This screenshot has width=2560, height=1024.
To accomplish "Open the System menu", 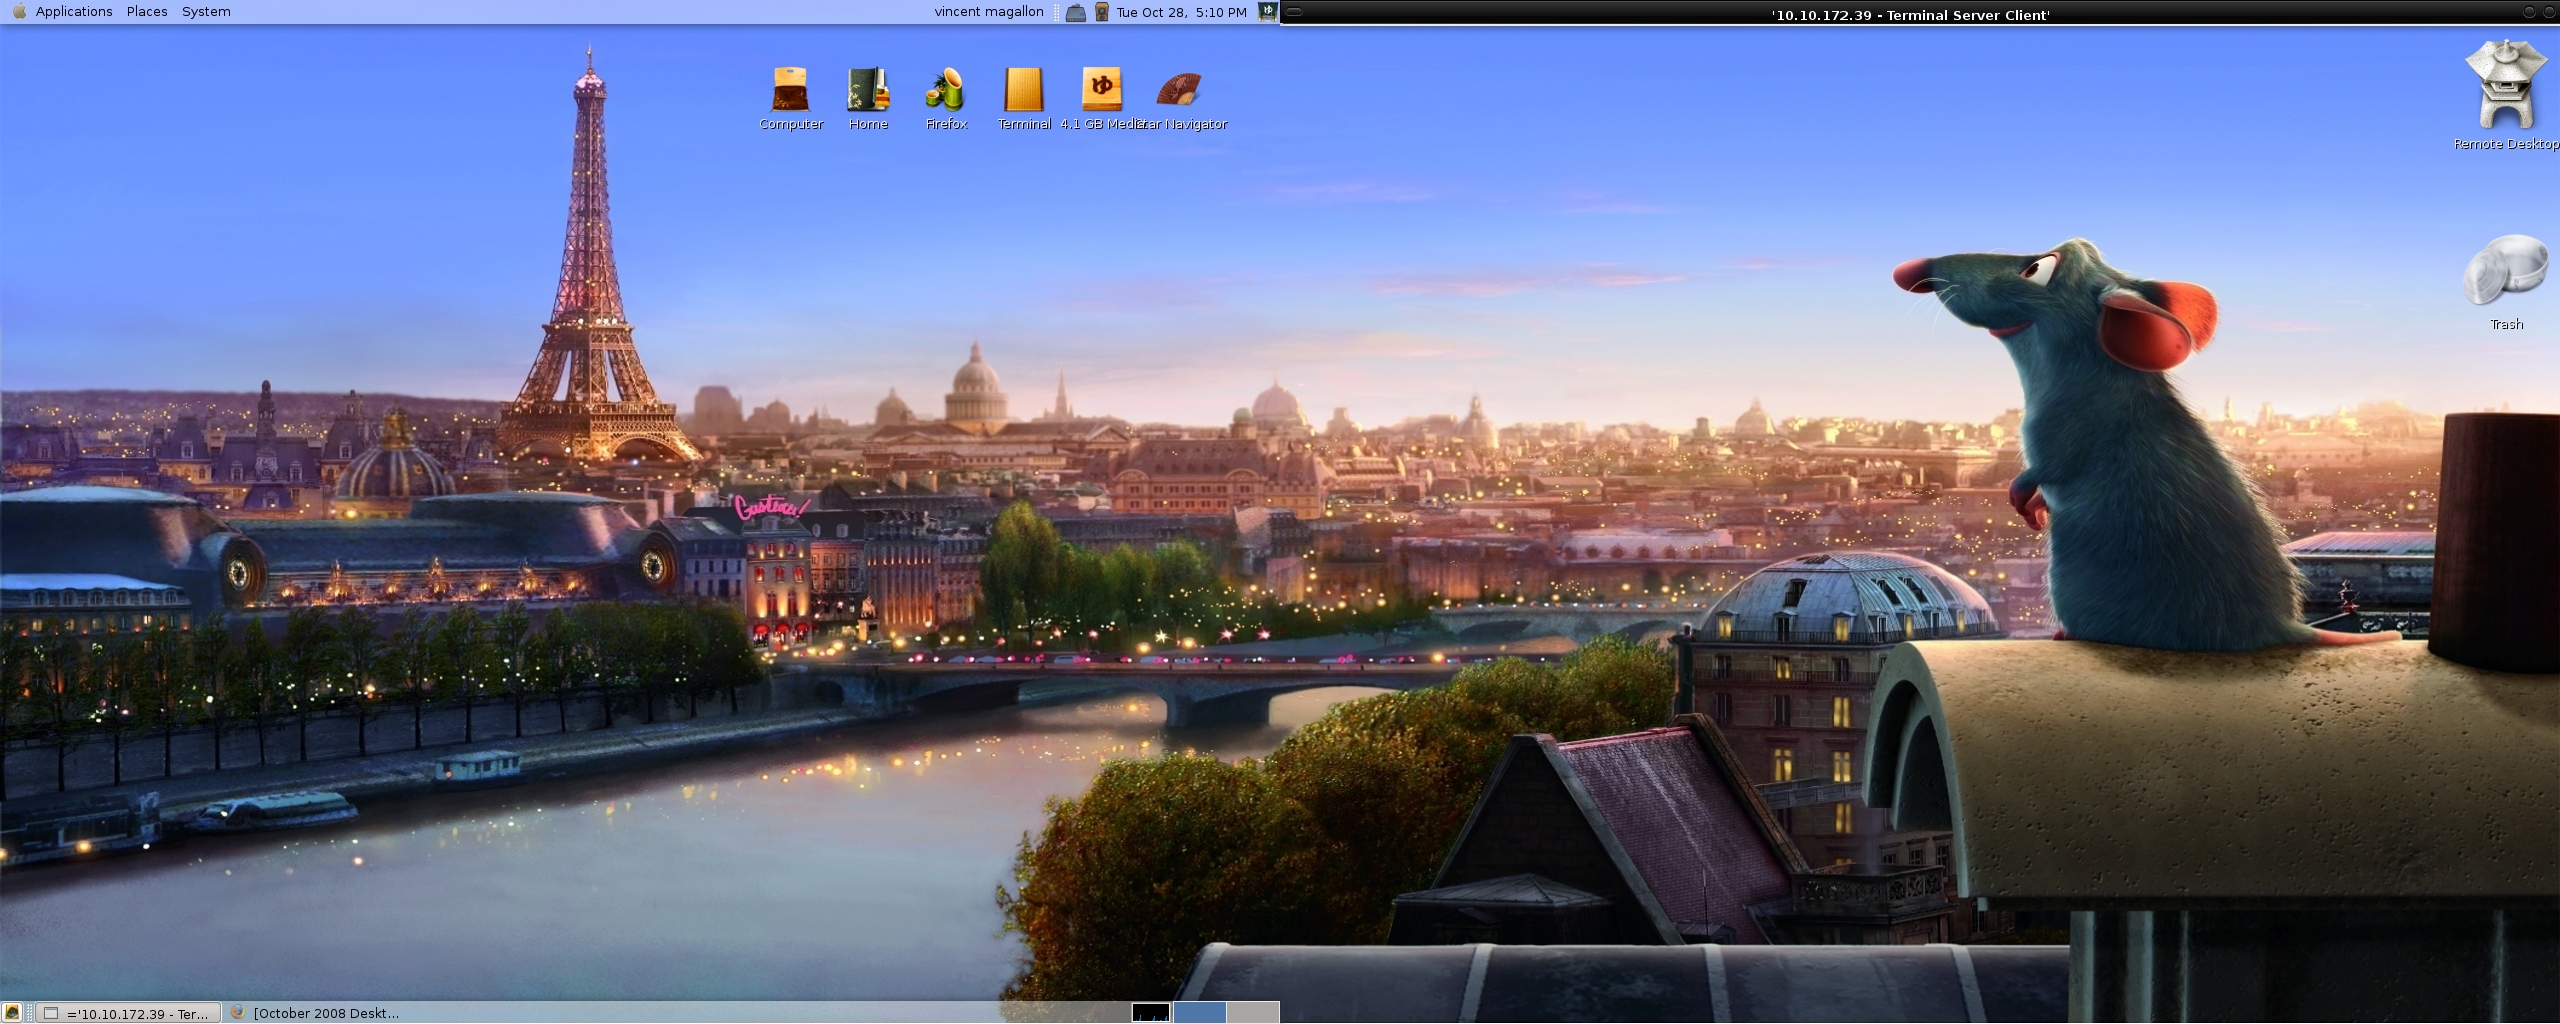I will pos(206,12).
